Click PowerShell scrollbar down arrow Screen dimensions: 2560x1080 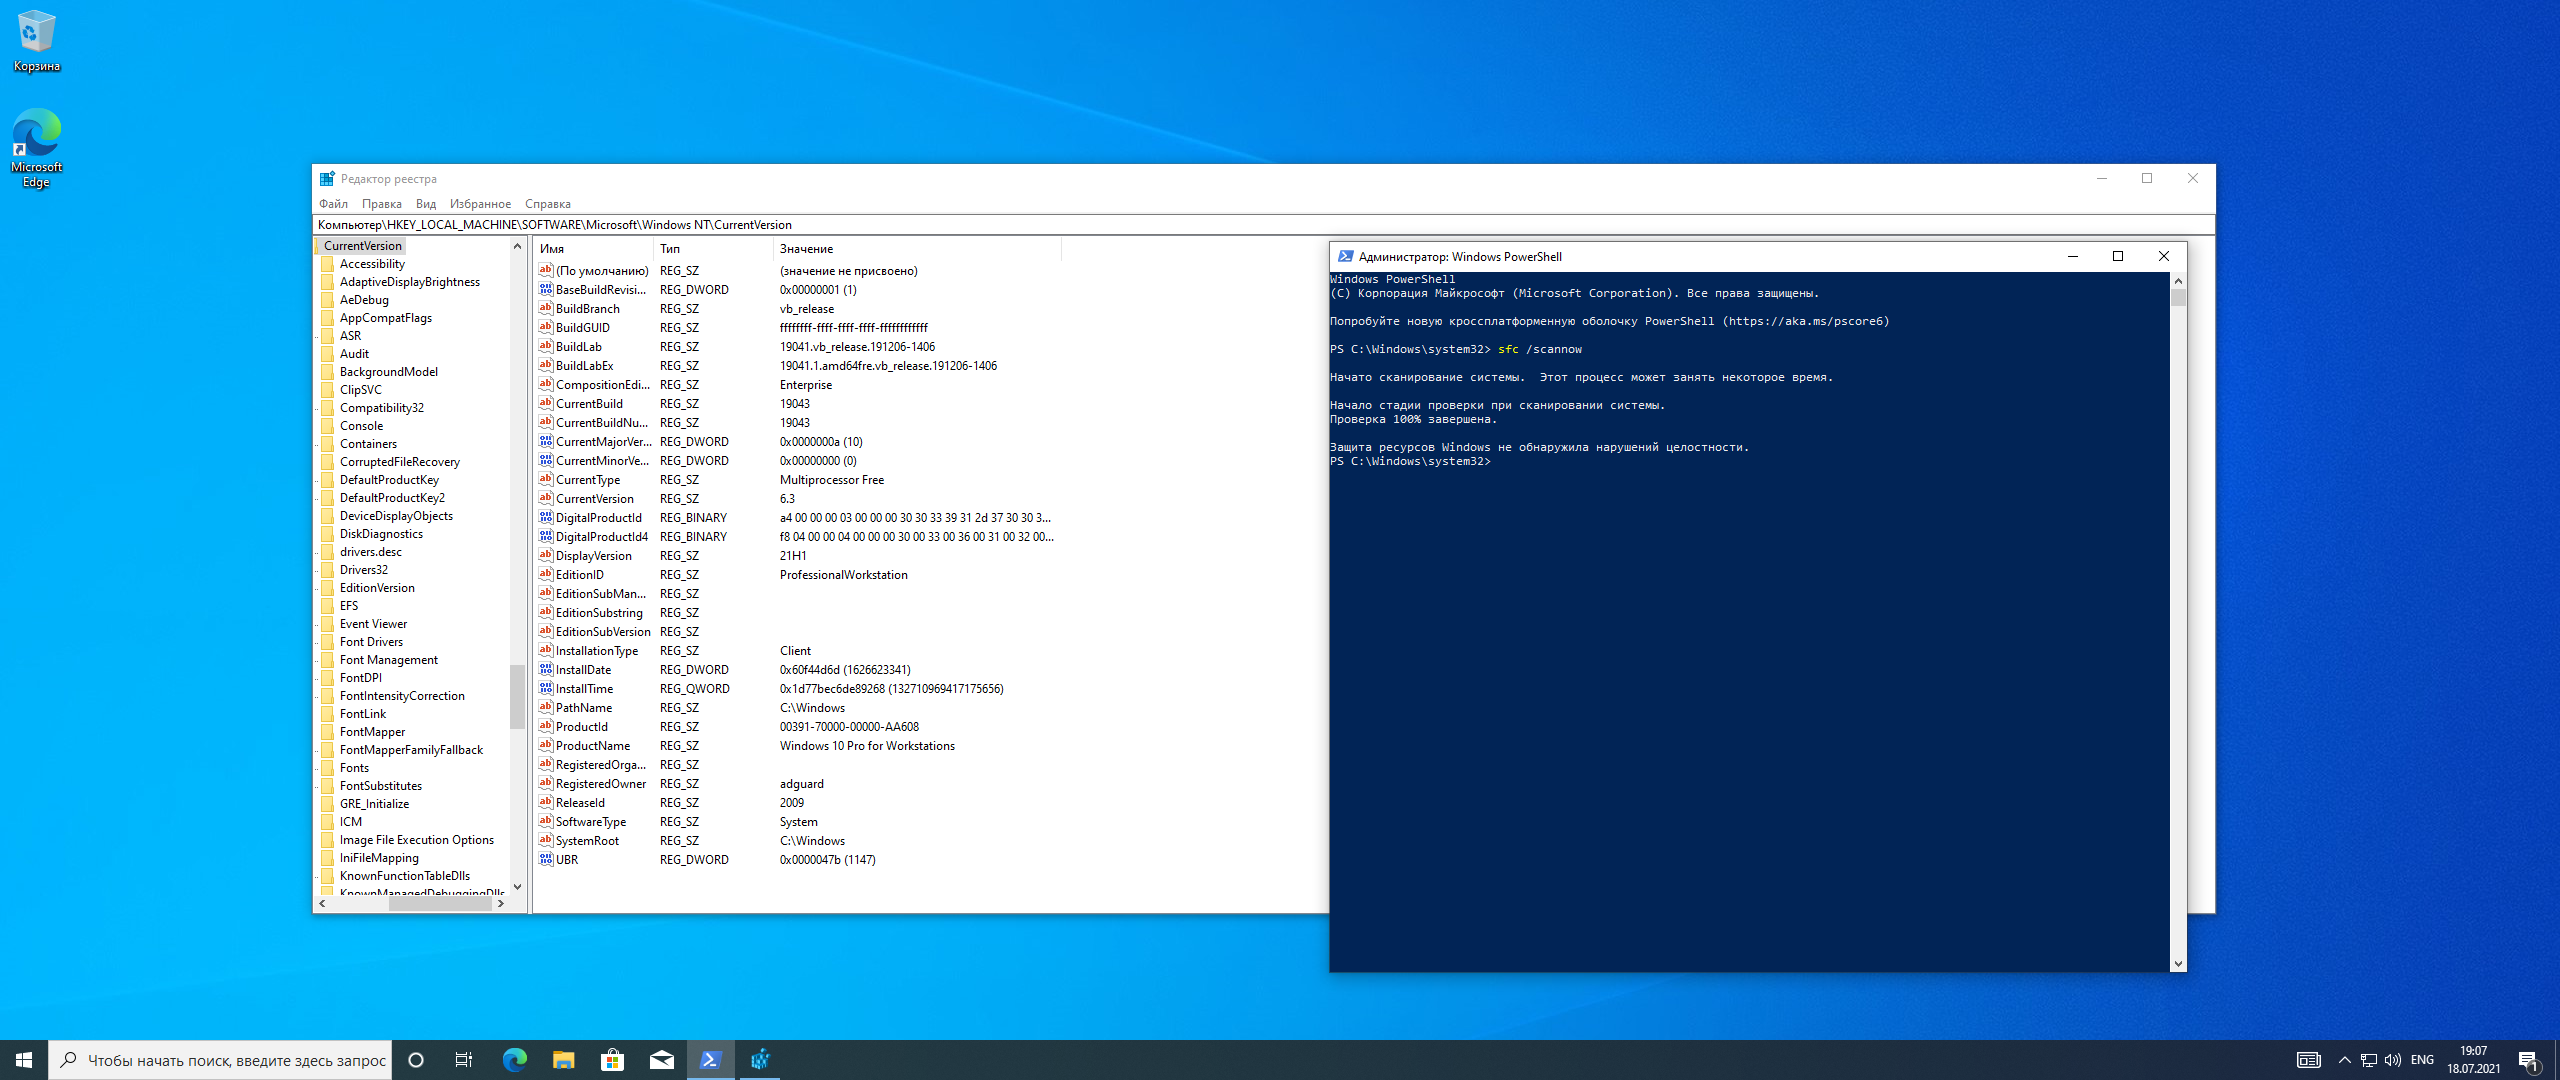[2178, 964]
